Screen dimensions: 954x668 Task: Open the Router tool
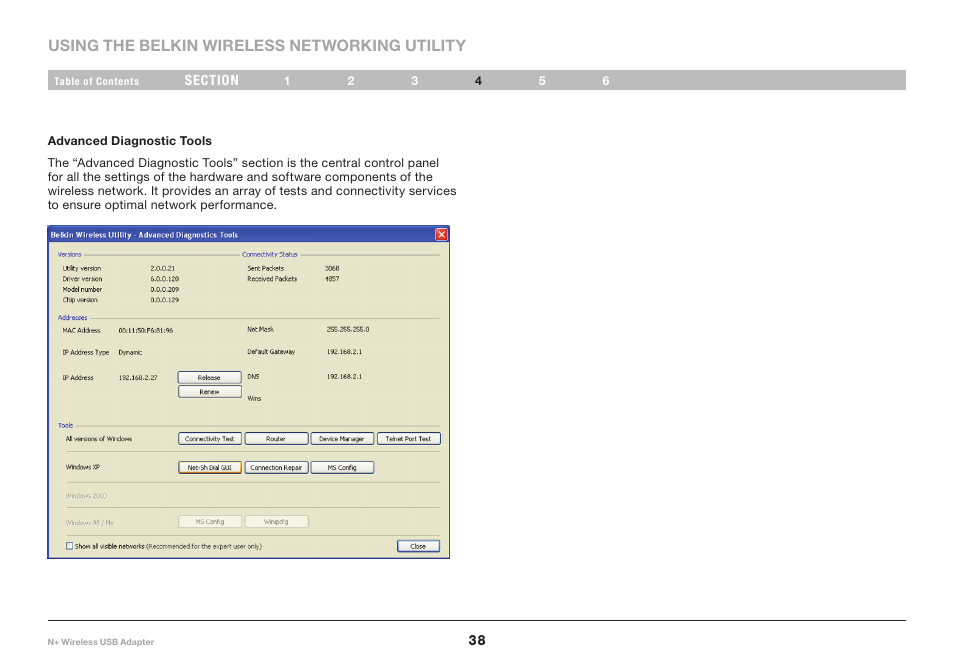[x=276, y=439]
